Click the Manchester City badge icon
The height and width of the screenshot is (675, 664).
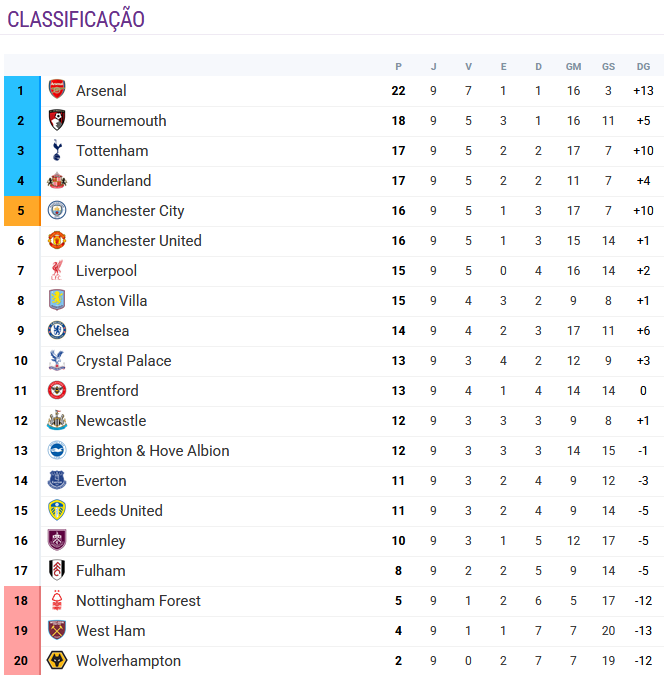point(57,211)
